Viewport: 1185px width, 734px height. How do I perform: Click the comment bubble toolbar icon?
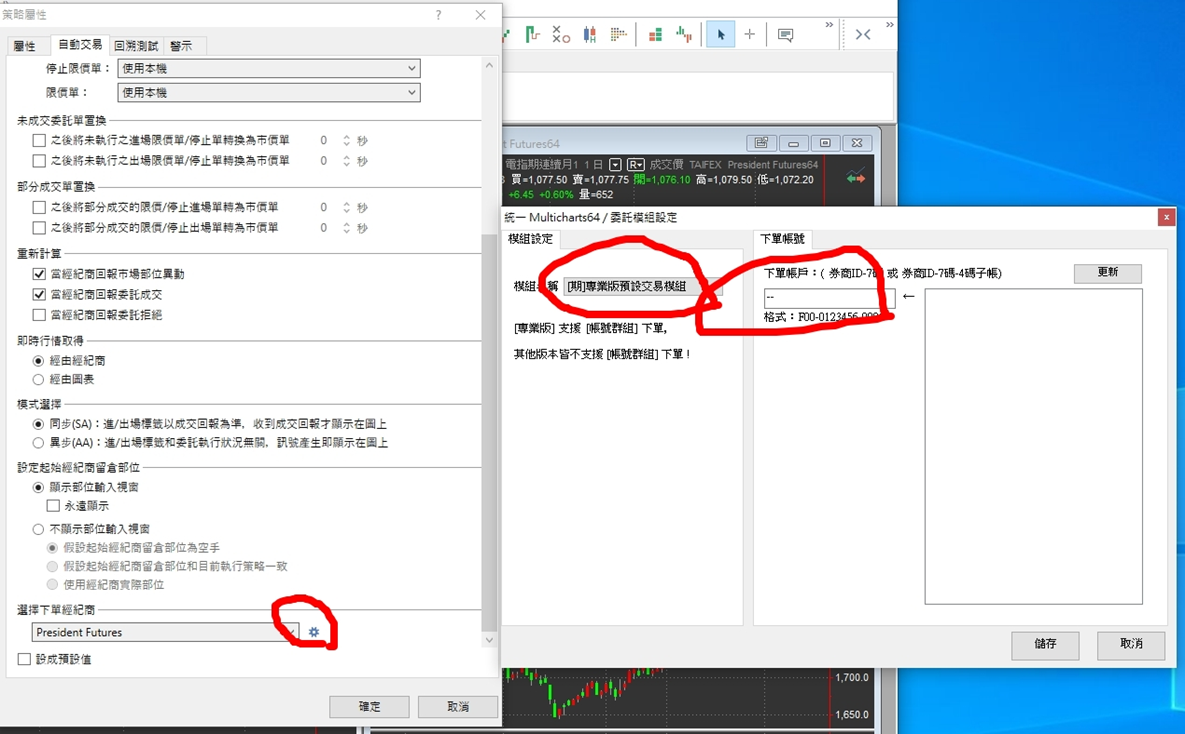pos(785,35)
